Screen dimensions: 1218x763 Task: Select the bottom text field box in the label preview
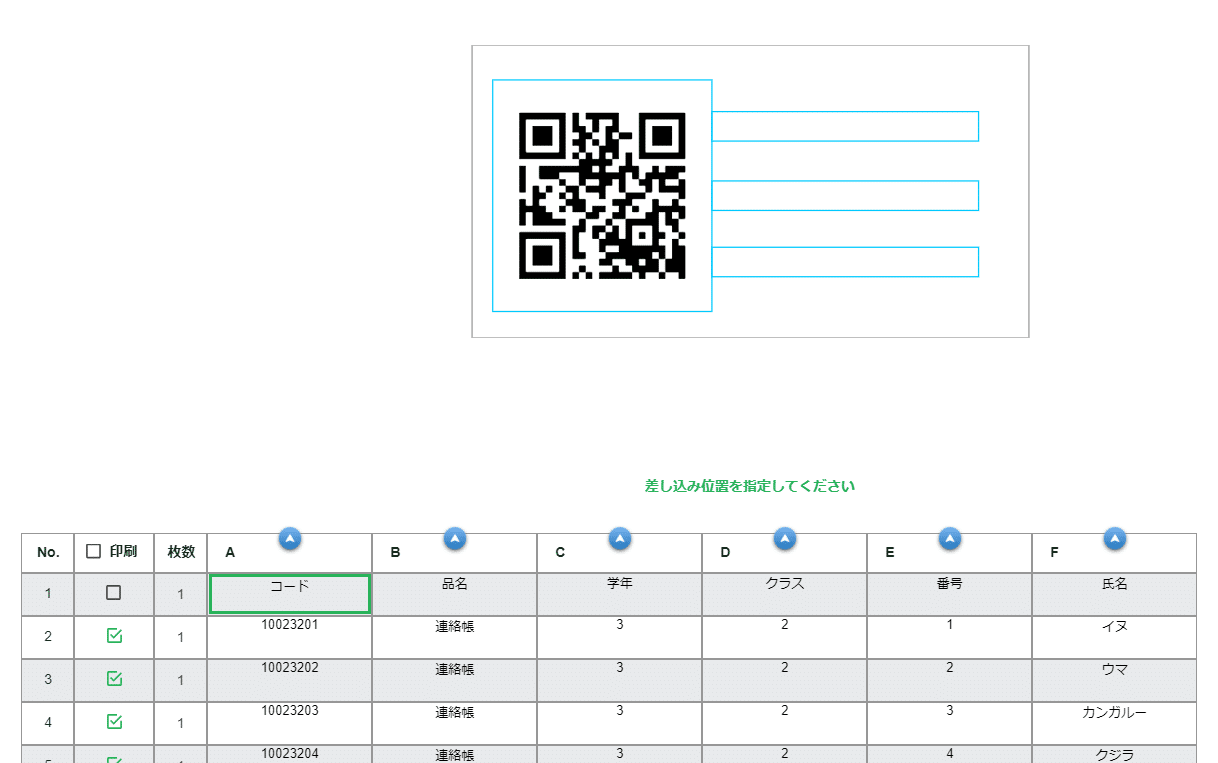[x=845, y=261]
